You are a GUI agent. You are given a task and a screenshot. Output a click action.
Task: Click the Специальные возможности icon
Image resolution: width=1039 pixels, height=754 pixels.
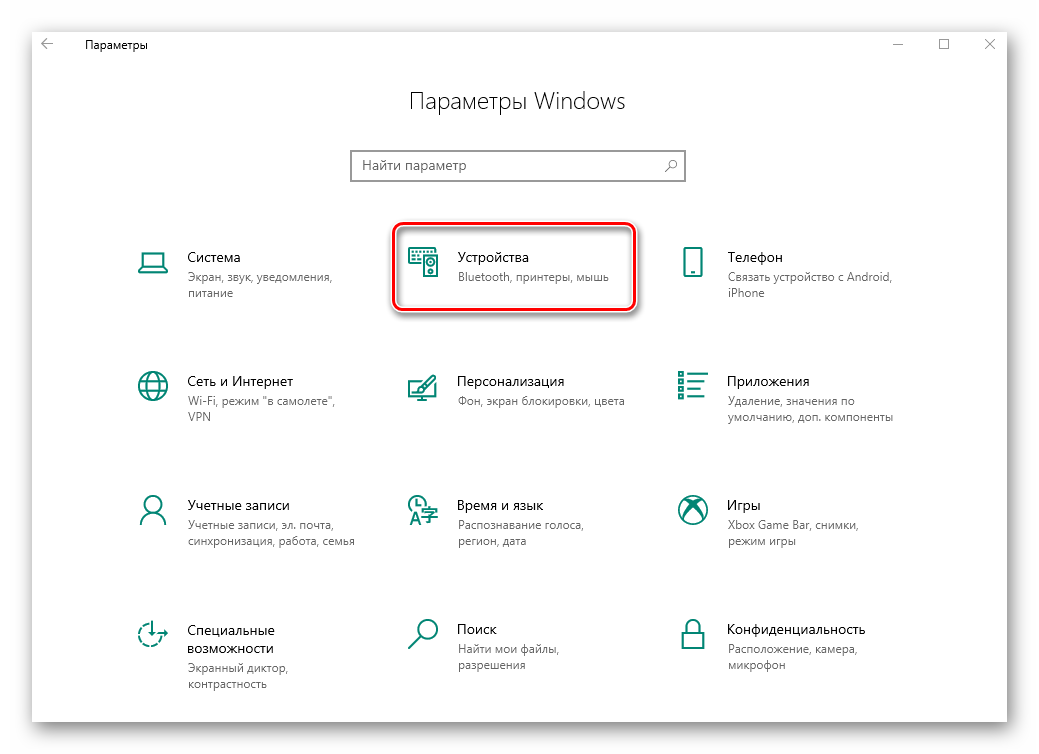pyautogui.click(x=152, y=634)
